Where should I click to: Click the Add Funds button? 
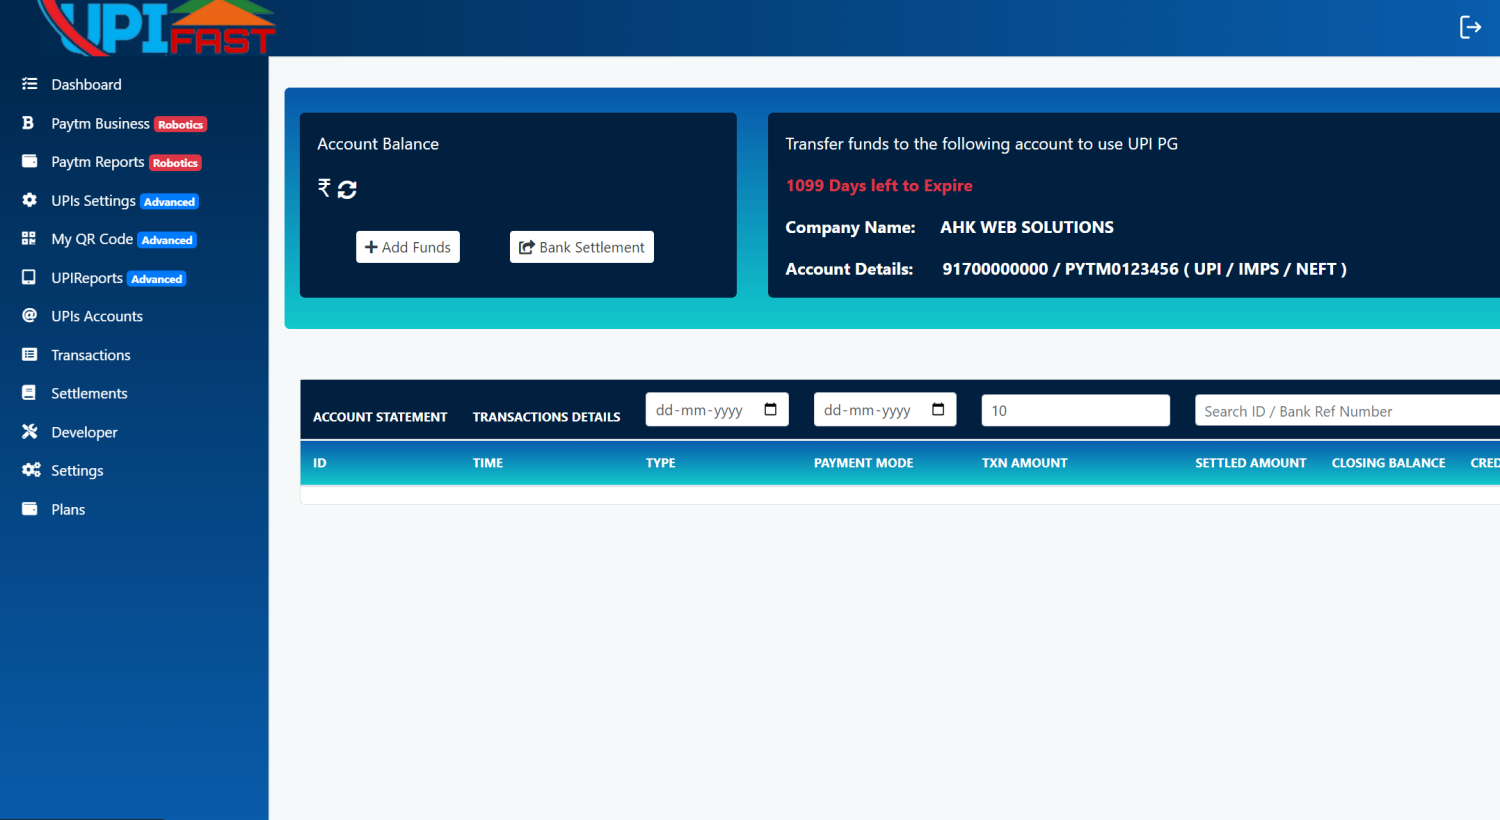tap(408, 247)
